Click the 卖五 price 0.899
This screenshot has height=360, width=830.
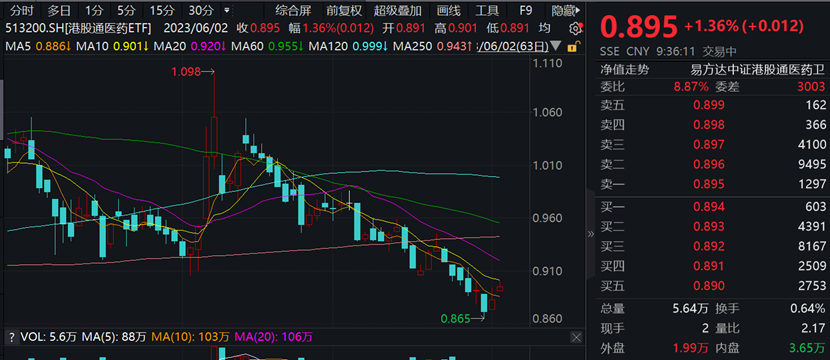coord(709,105)
